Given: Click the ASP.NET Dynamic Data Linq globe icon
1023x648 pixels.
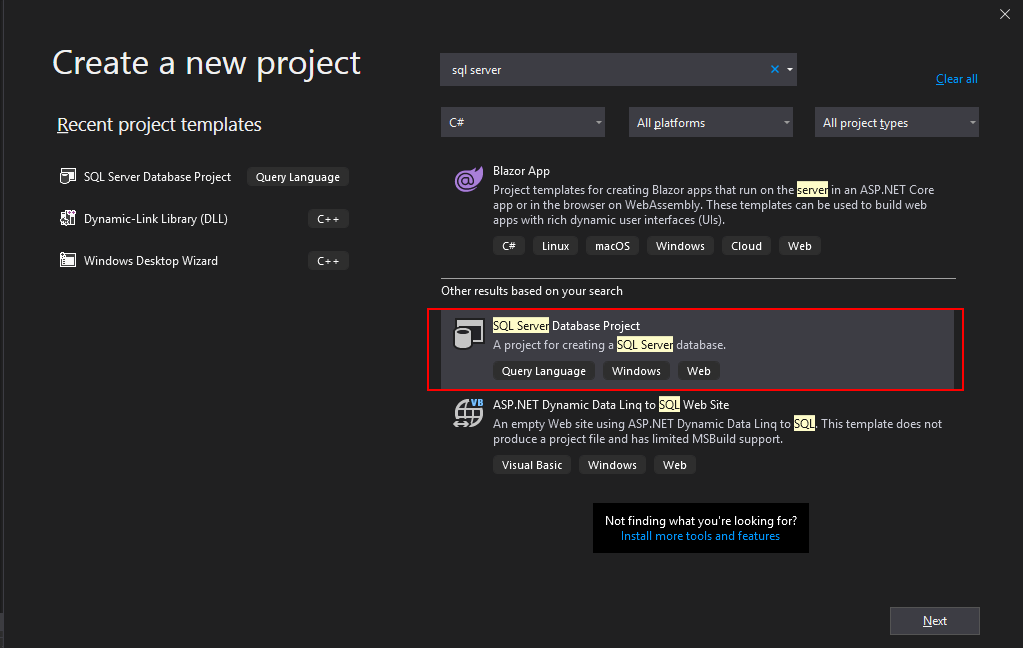Looking at the screenshot, I should (467, 413).
